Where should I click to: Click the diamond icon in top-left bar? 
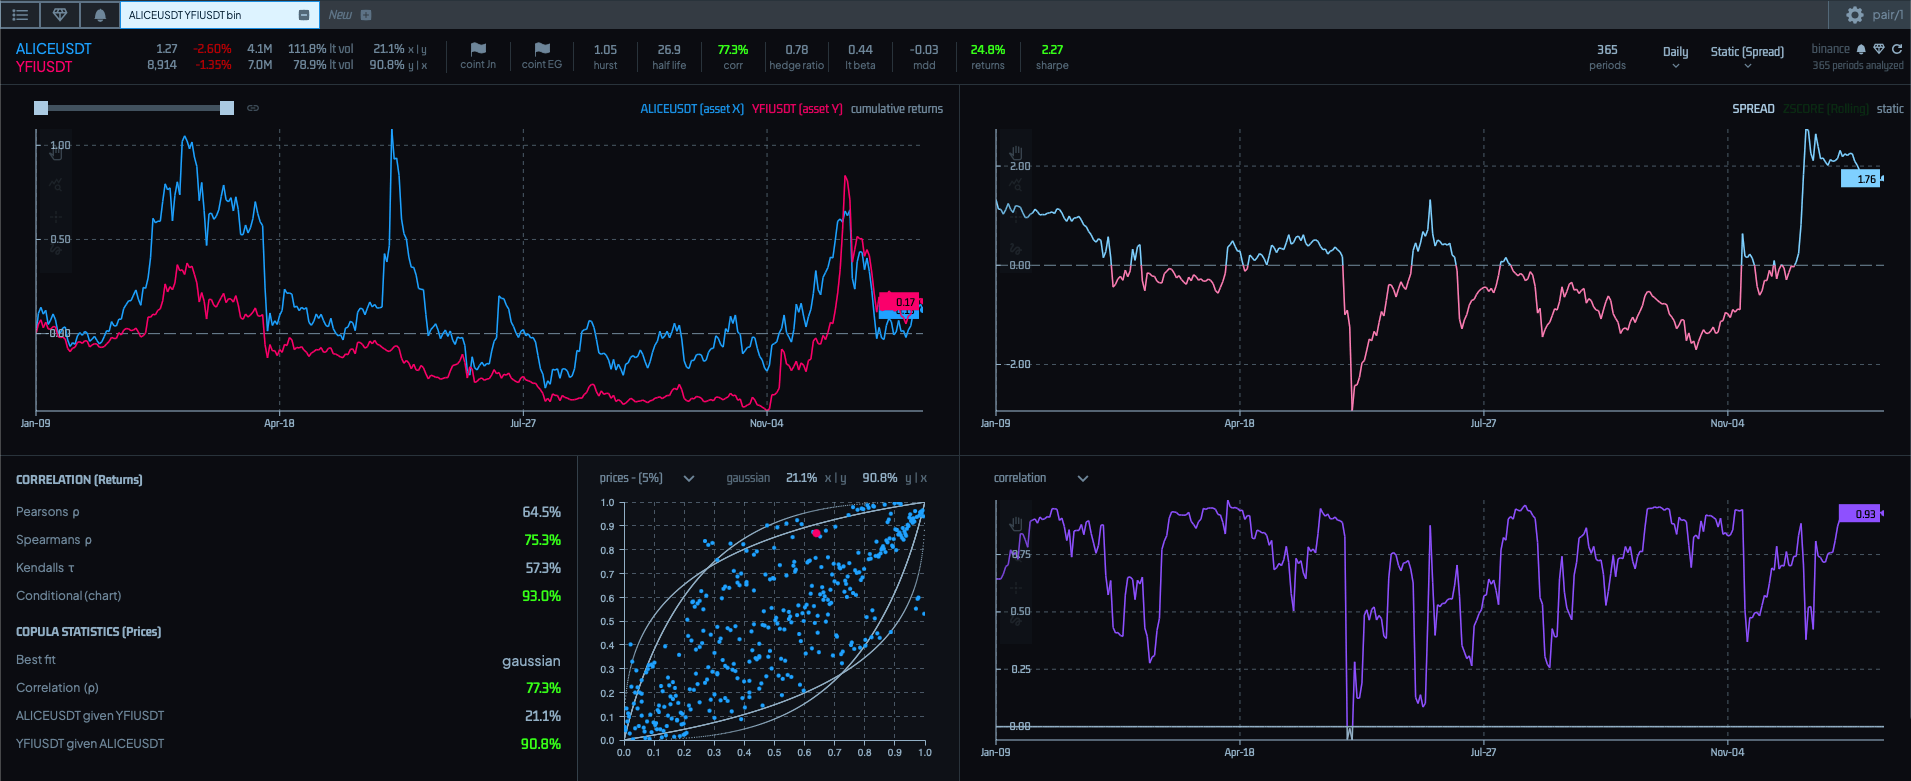pyautogui.click(x=60, y=15)
